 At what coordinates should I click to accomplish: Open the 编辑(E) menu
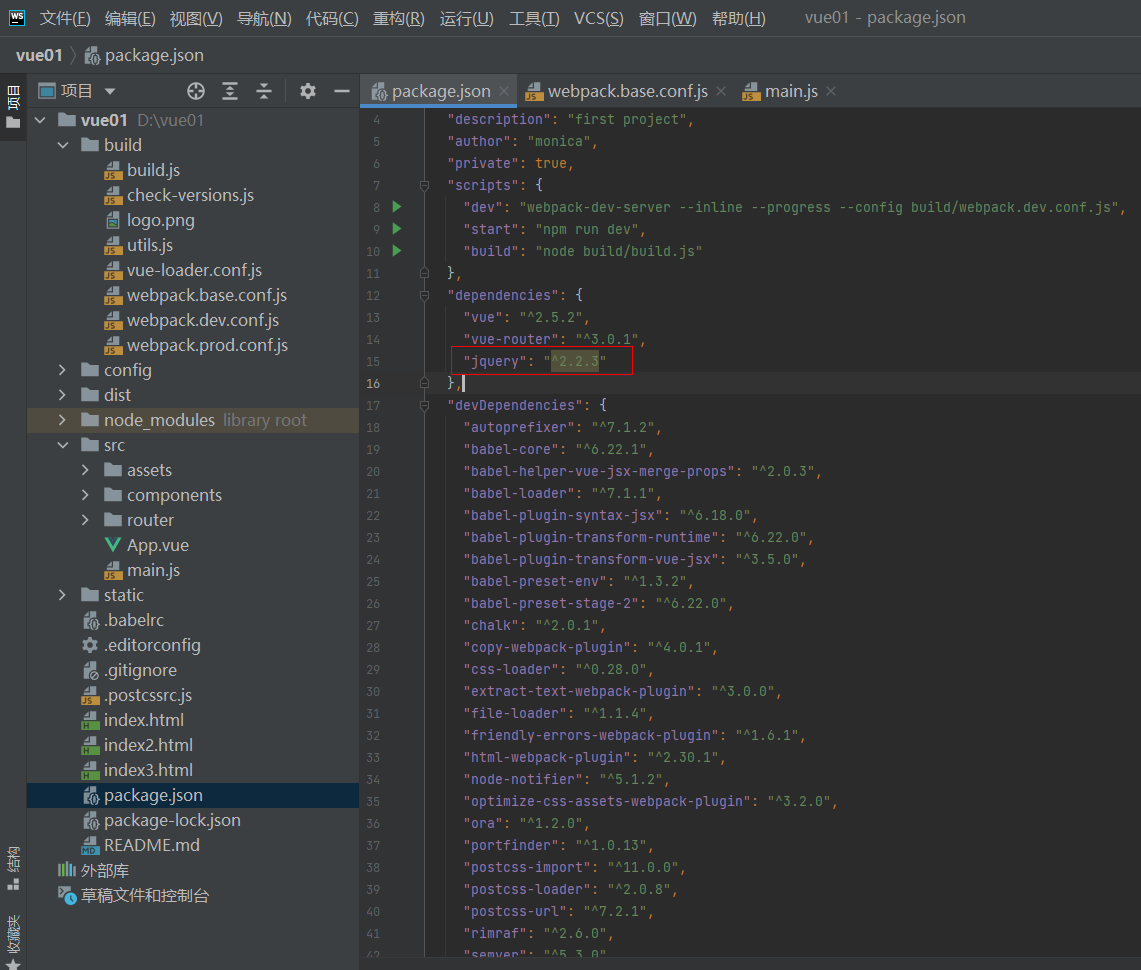[130, 18]
